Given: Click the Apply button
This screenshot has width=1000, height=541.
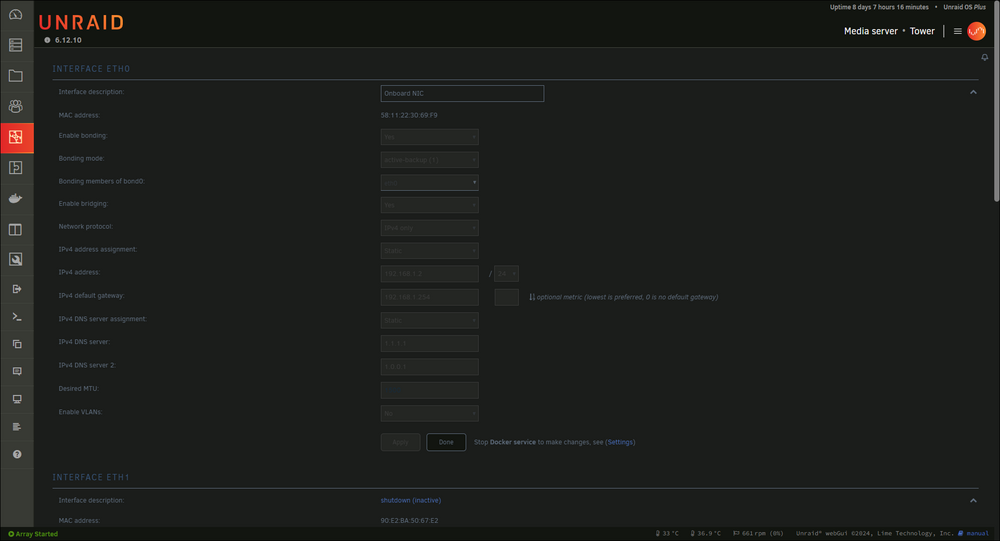Looking at the screenshot, I should click(401, 442).
